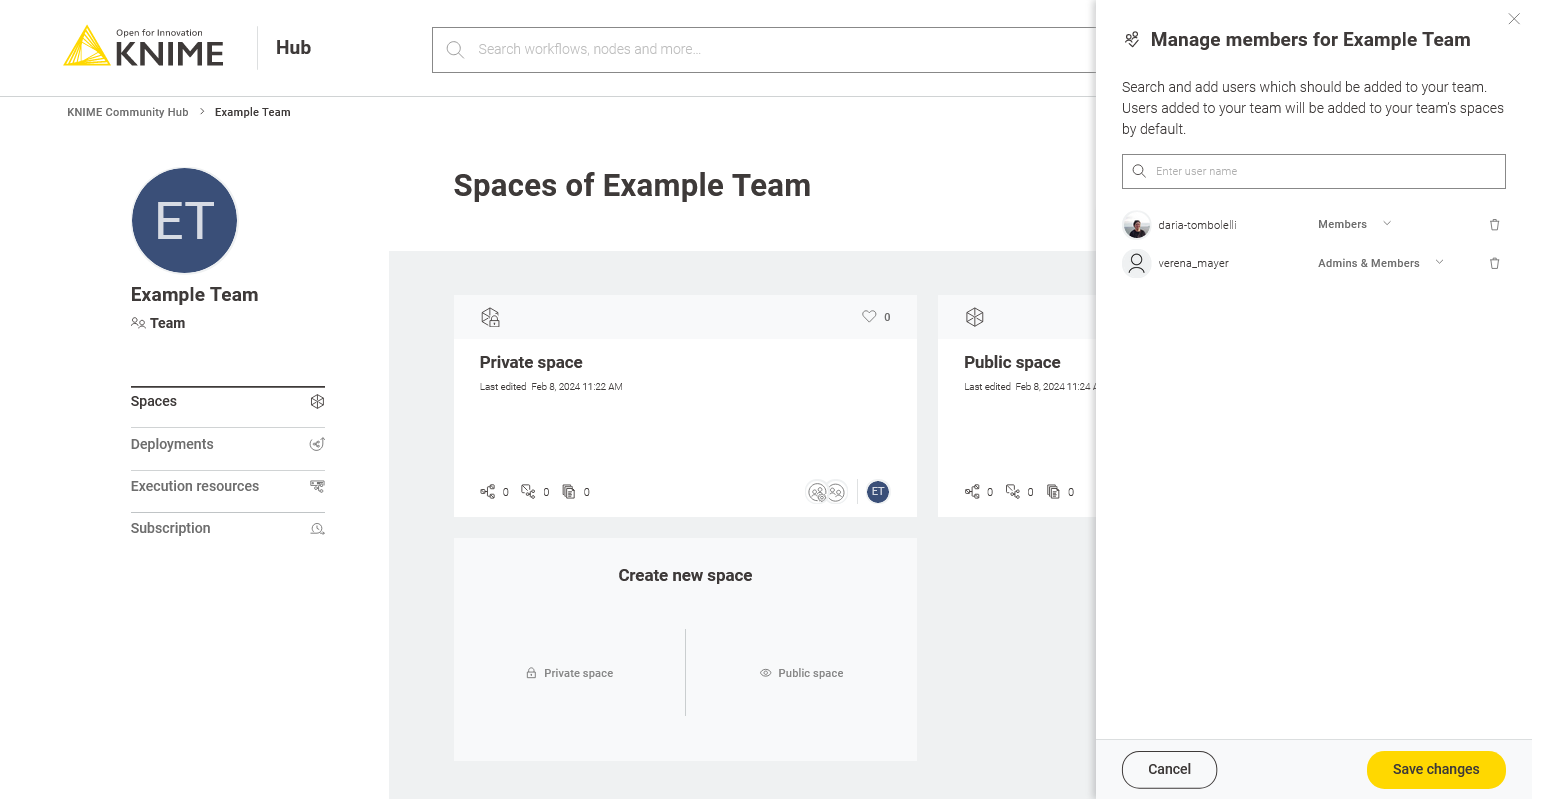Click the workflow count icon on Private space
The width and height of the screenshot is (1549, 808).
488,491
